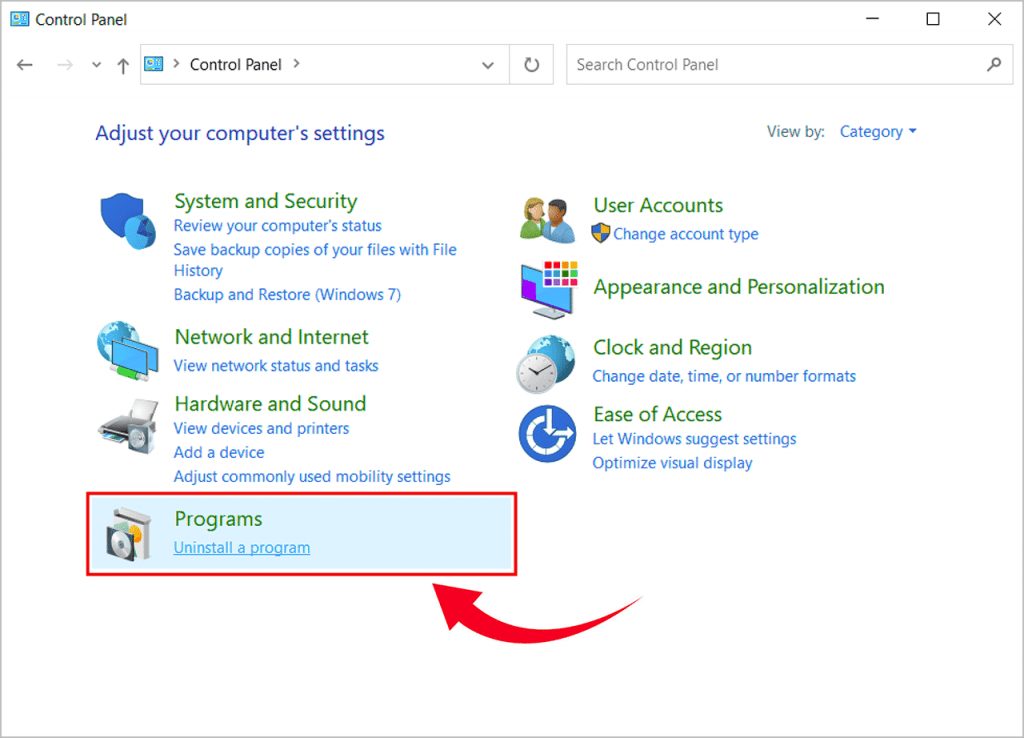Expand the address bar history dropdown

[x=488, y=65]
